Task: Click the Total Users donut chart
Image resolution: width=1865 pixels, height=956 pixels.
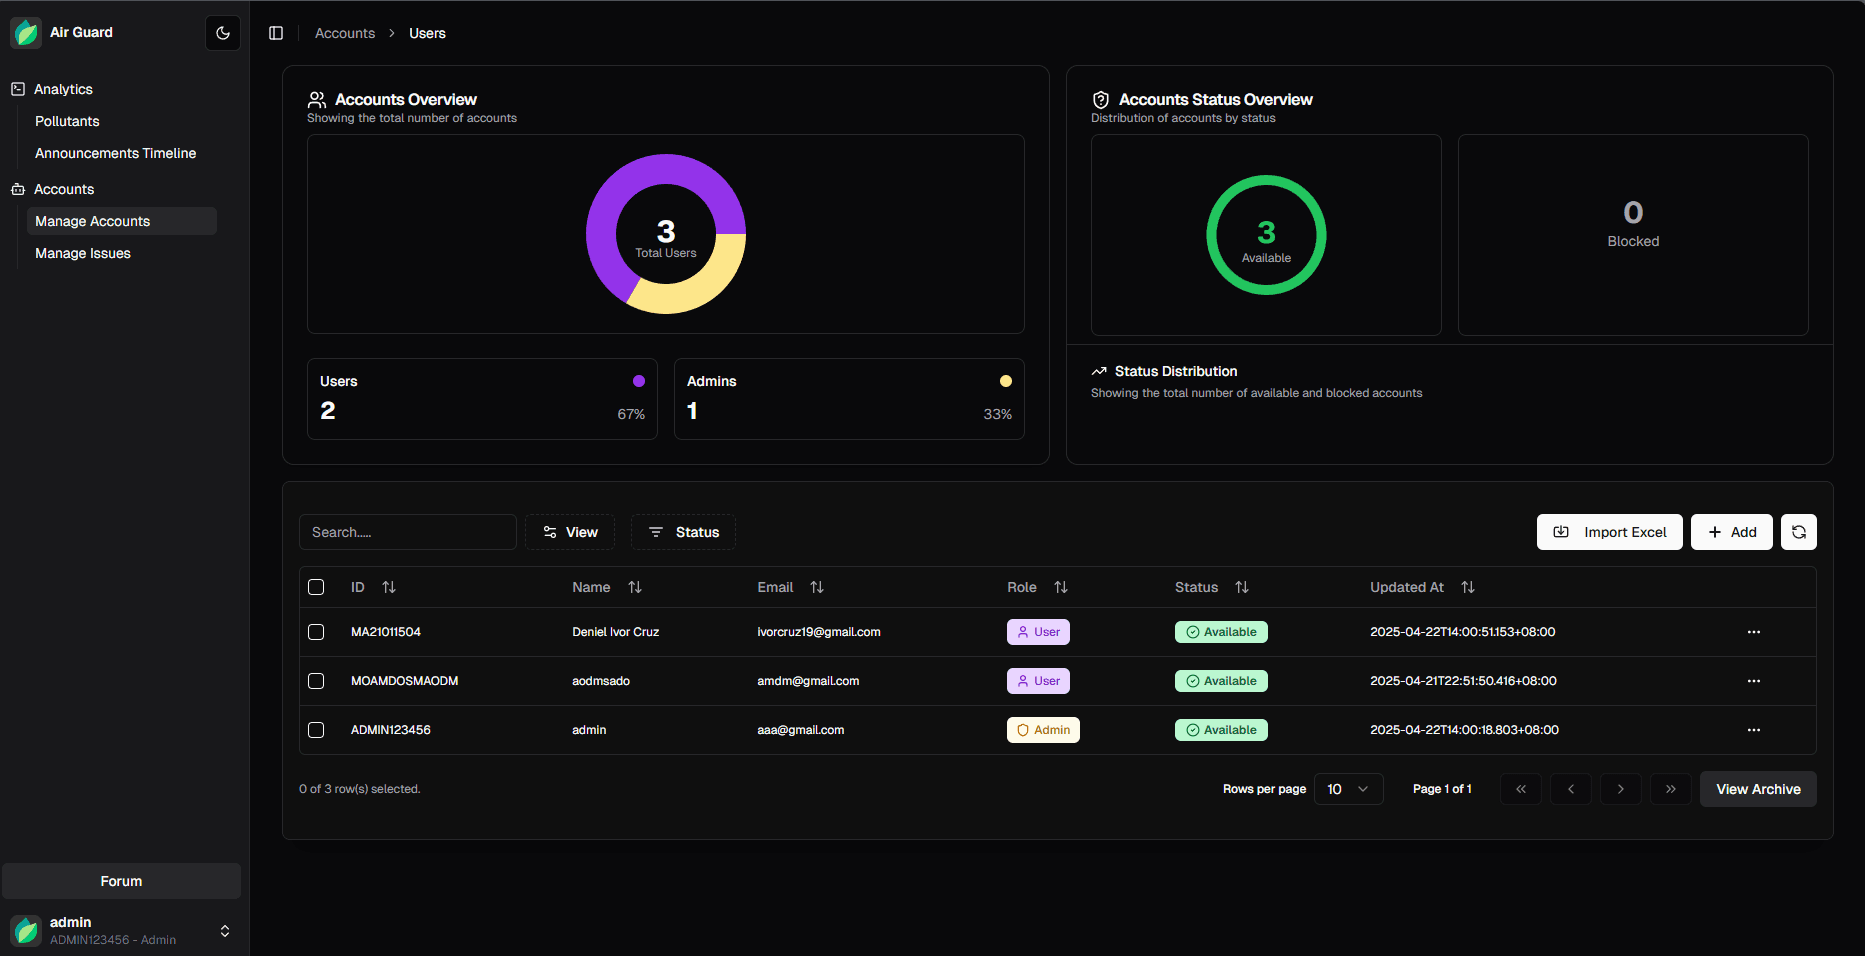Action: coord(666,234)
